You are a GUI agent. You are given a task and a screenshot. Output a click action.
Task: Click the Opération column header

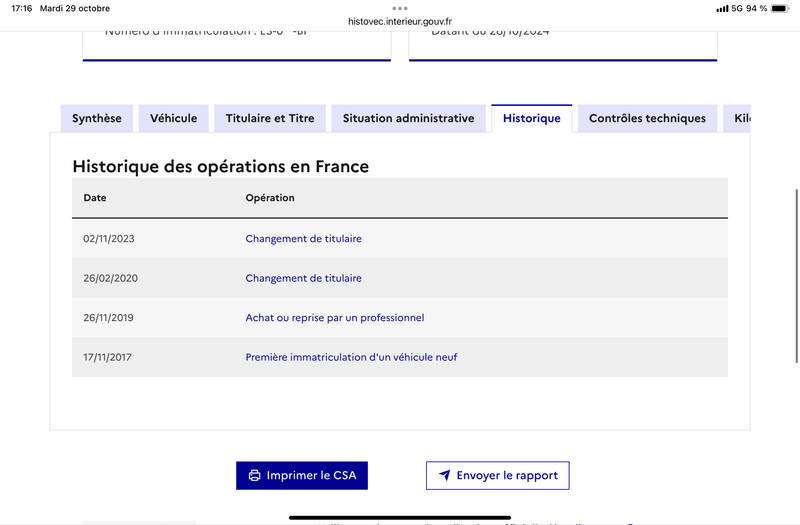pyautogui.click(x=270, y=198)
